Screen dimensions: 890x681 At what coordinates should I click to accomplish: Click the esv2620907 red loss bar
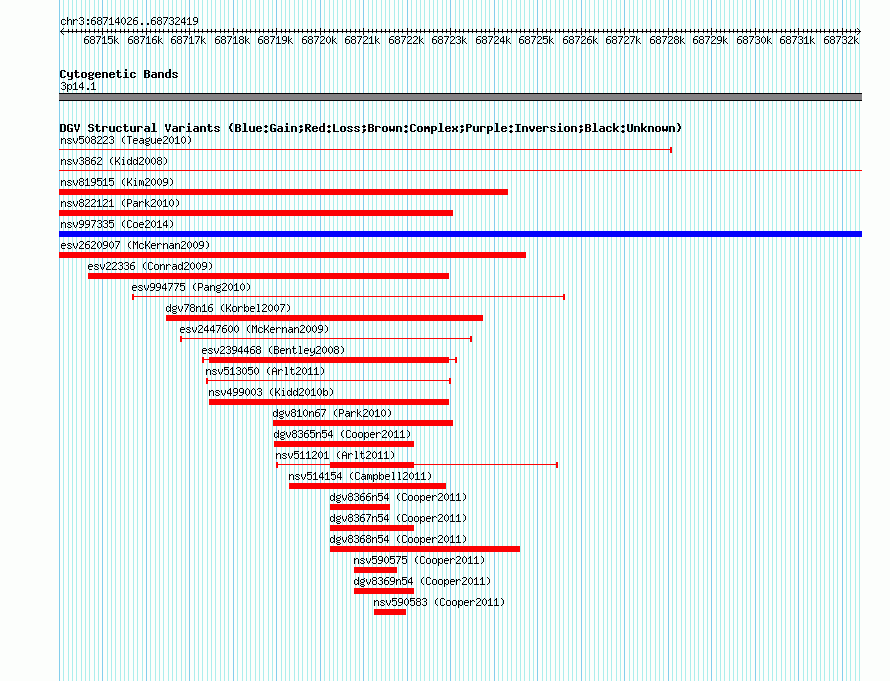tap(292, 255)
